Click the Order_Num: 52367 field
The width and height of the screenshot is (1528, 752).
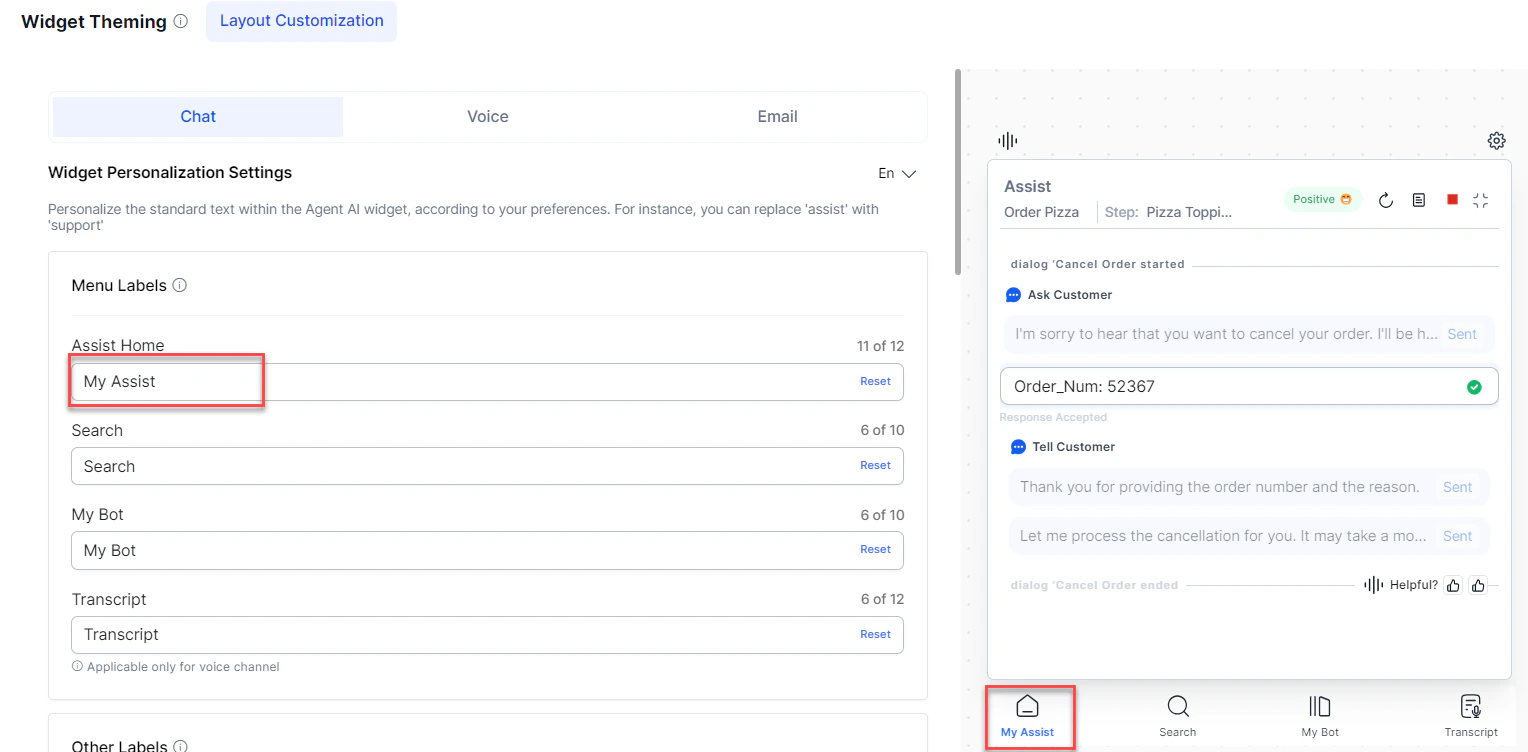1249,386
